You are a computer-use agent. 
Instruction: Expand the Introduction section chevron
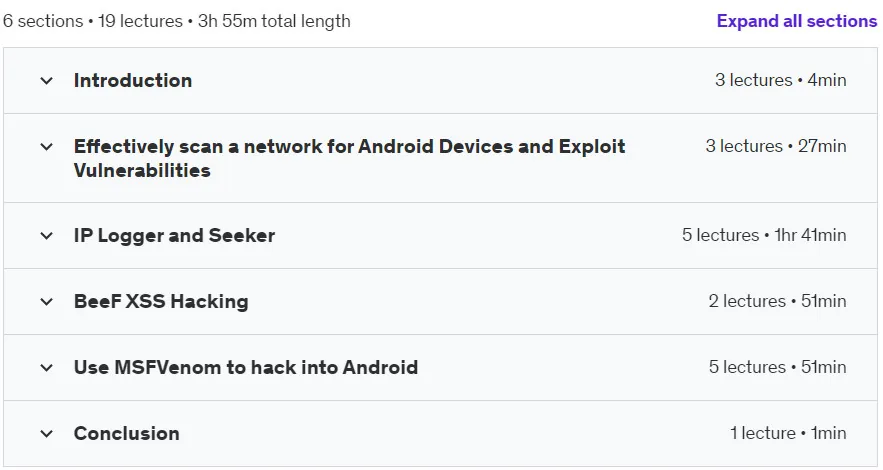(47, 81)
